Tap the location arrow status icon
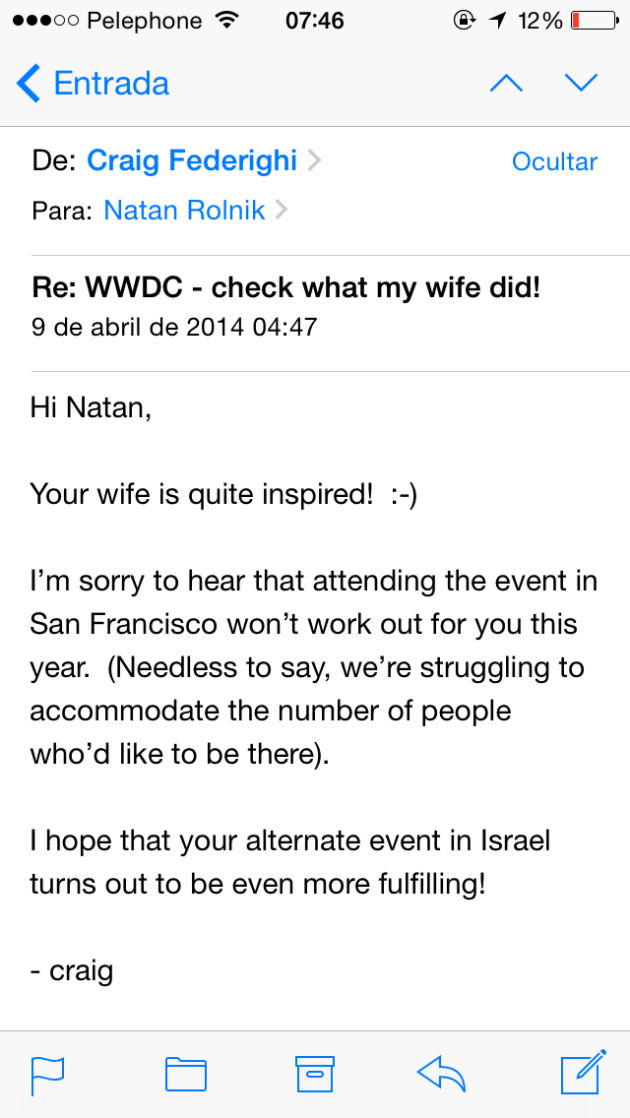The height and width of the screenshot is (1118, 630). pos(497,20)
